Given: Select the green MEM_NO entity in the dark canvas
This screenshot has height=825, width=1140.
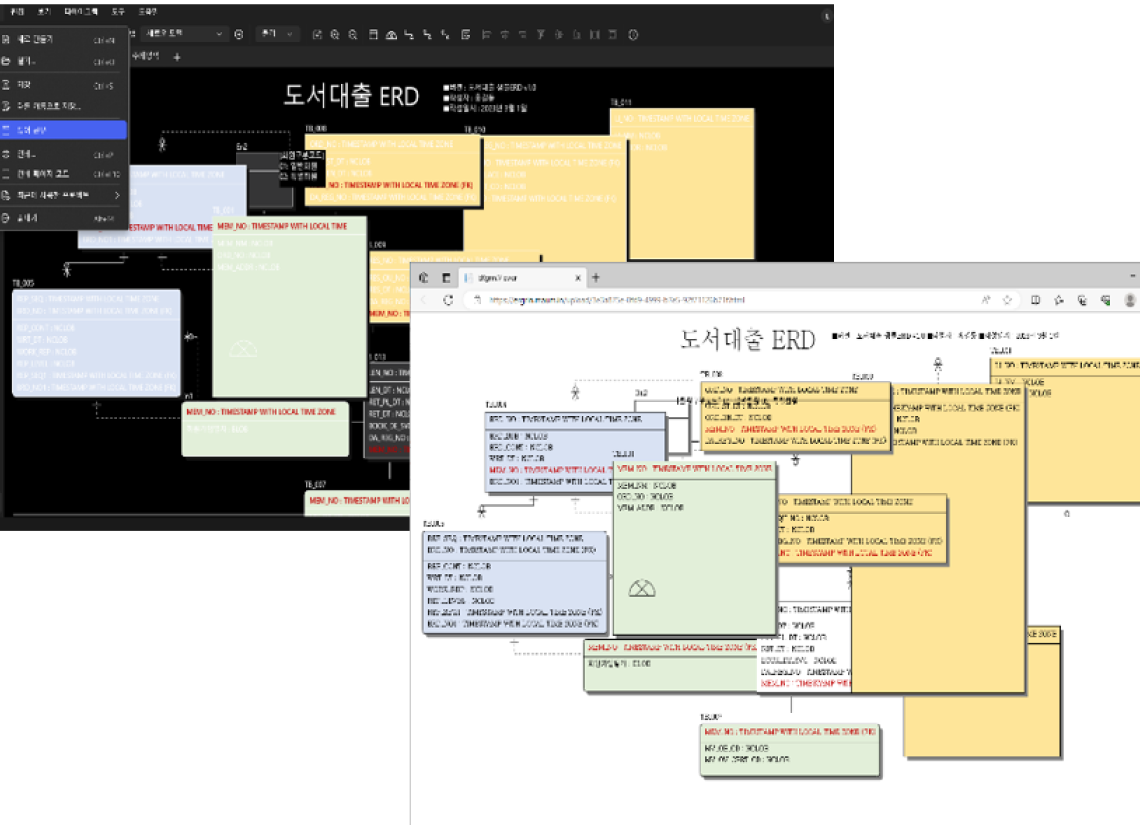Looking at the screenshot, I should coord(289,307).
